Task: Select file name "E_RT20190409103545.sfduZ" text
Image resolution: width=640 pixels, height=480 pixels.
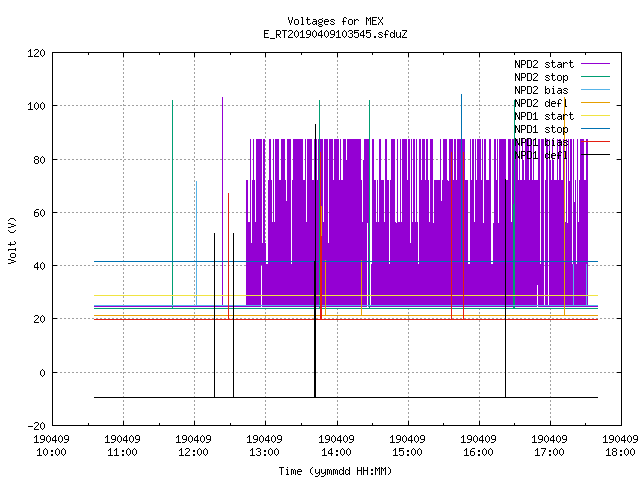Action: coord(335,34)
